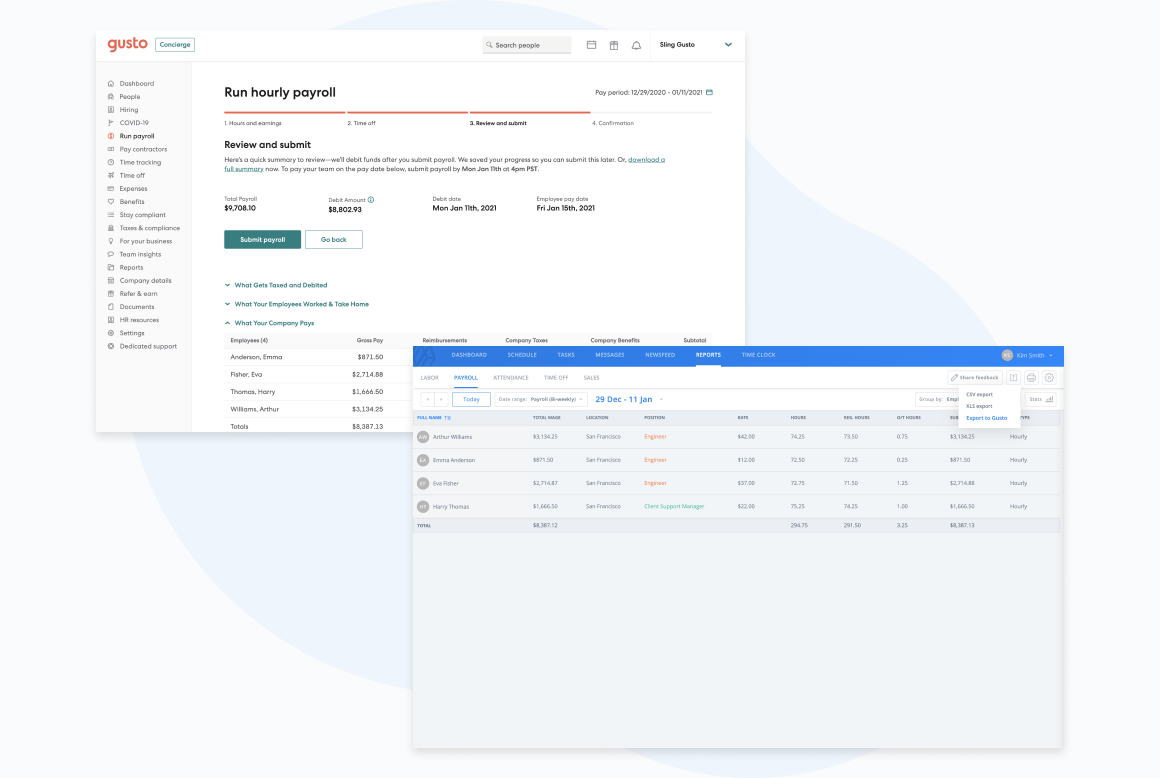
Task: Click the Sling export upload icon
Action: 1014,378
